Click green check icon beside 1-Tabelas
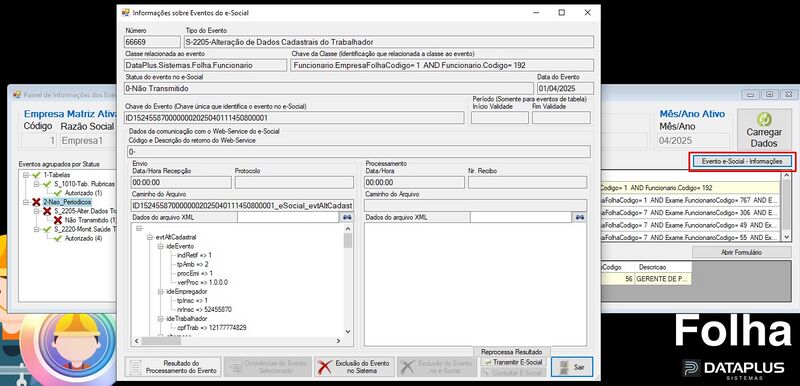The image size is (800, 386). click(36, 175)
